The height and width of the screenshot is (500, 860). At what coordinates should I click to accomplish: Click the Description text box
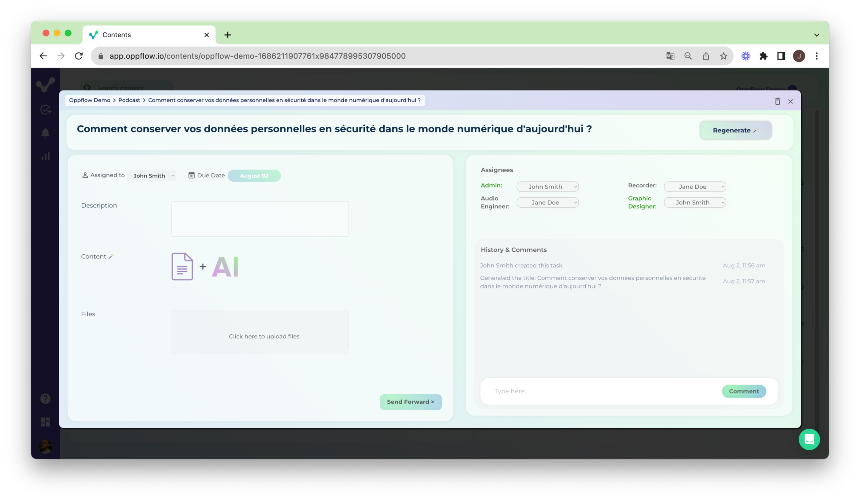[260, 219]
